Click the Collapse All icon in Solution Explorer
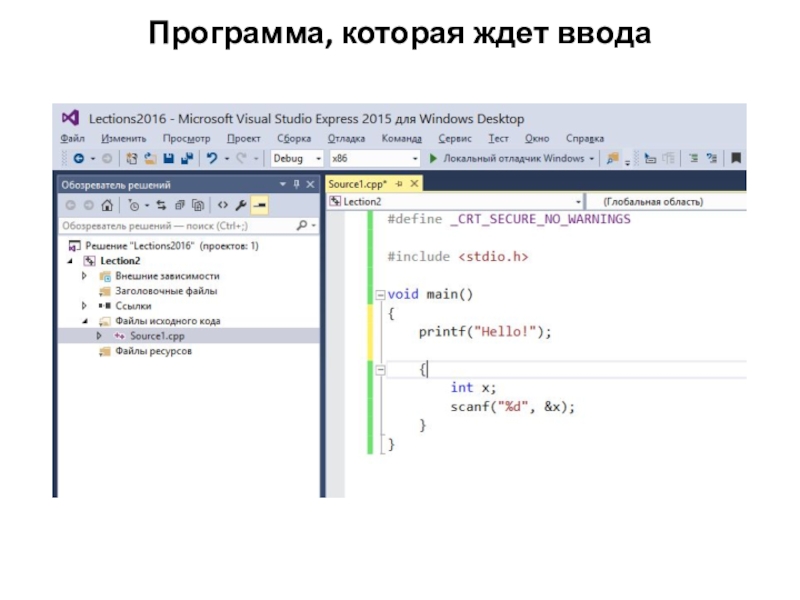This screenshot has width=800, height=600. pyautogui.click(x=181, y=205)
